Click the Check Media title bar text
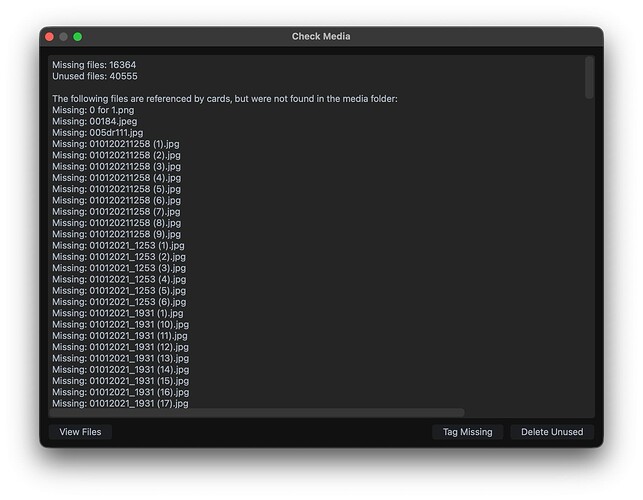 321,37
